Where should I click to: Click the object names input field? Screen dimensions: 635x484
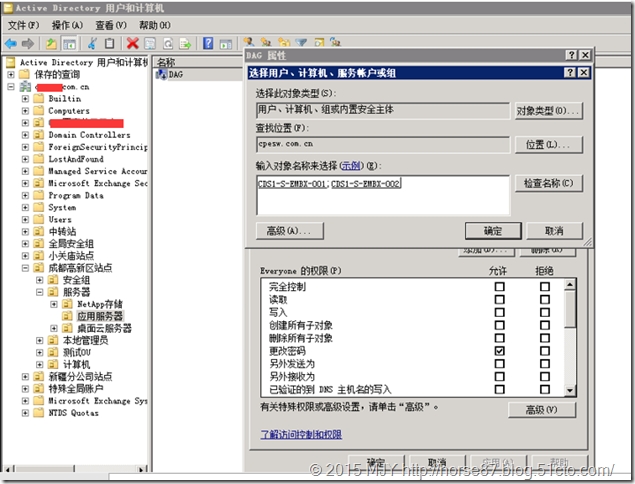coord(382,195)
